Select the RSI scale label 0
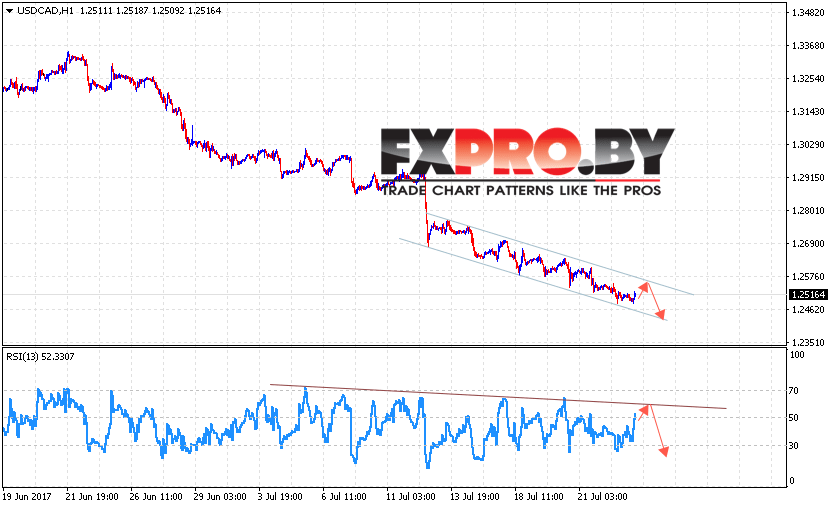This screenshot has height=508, width=829. [792, 481]
